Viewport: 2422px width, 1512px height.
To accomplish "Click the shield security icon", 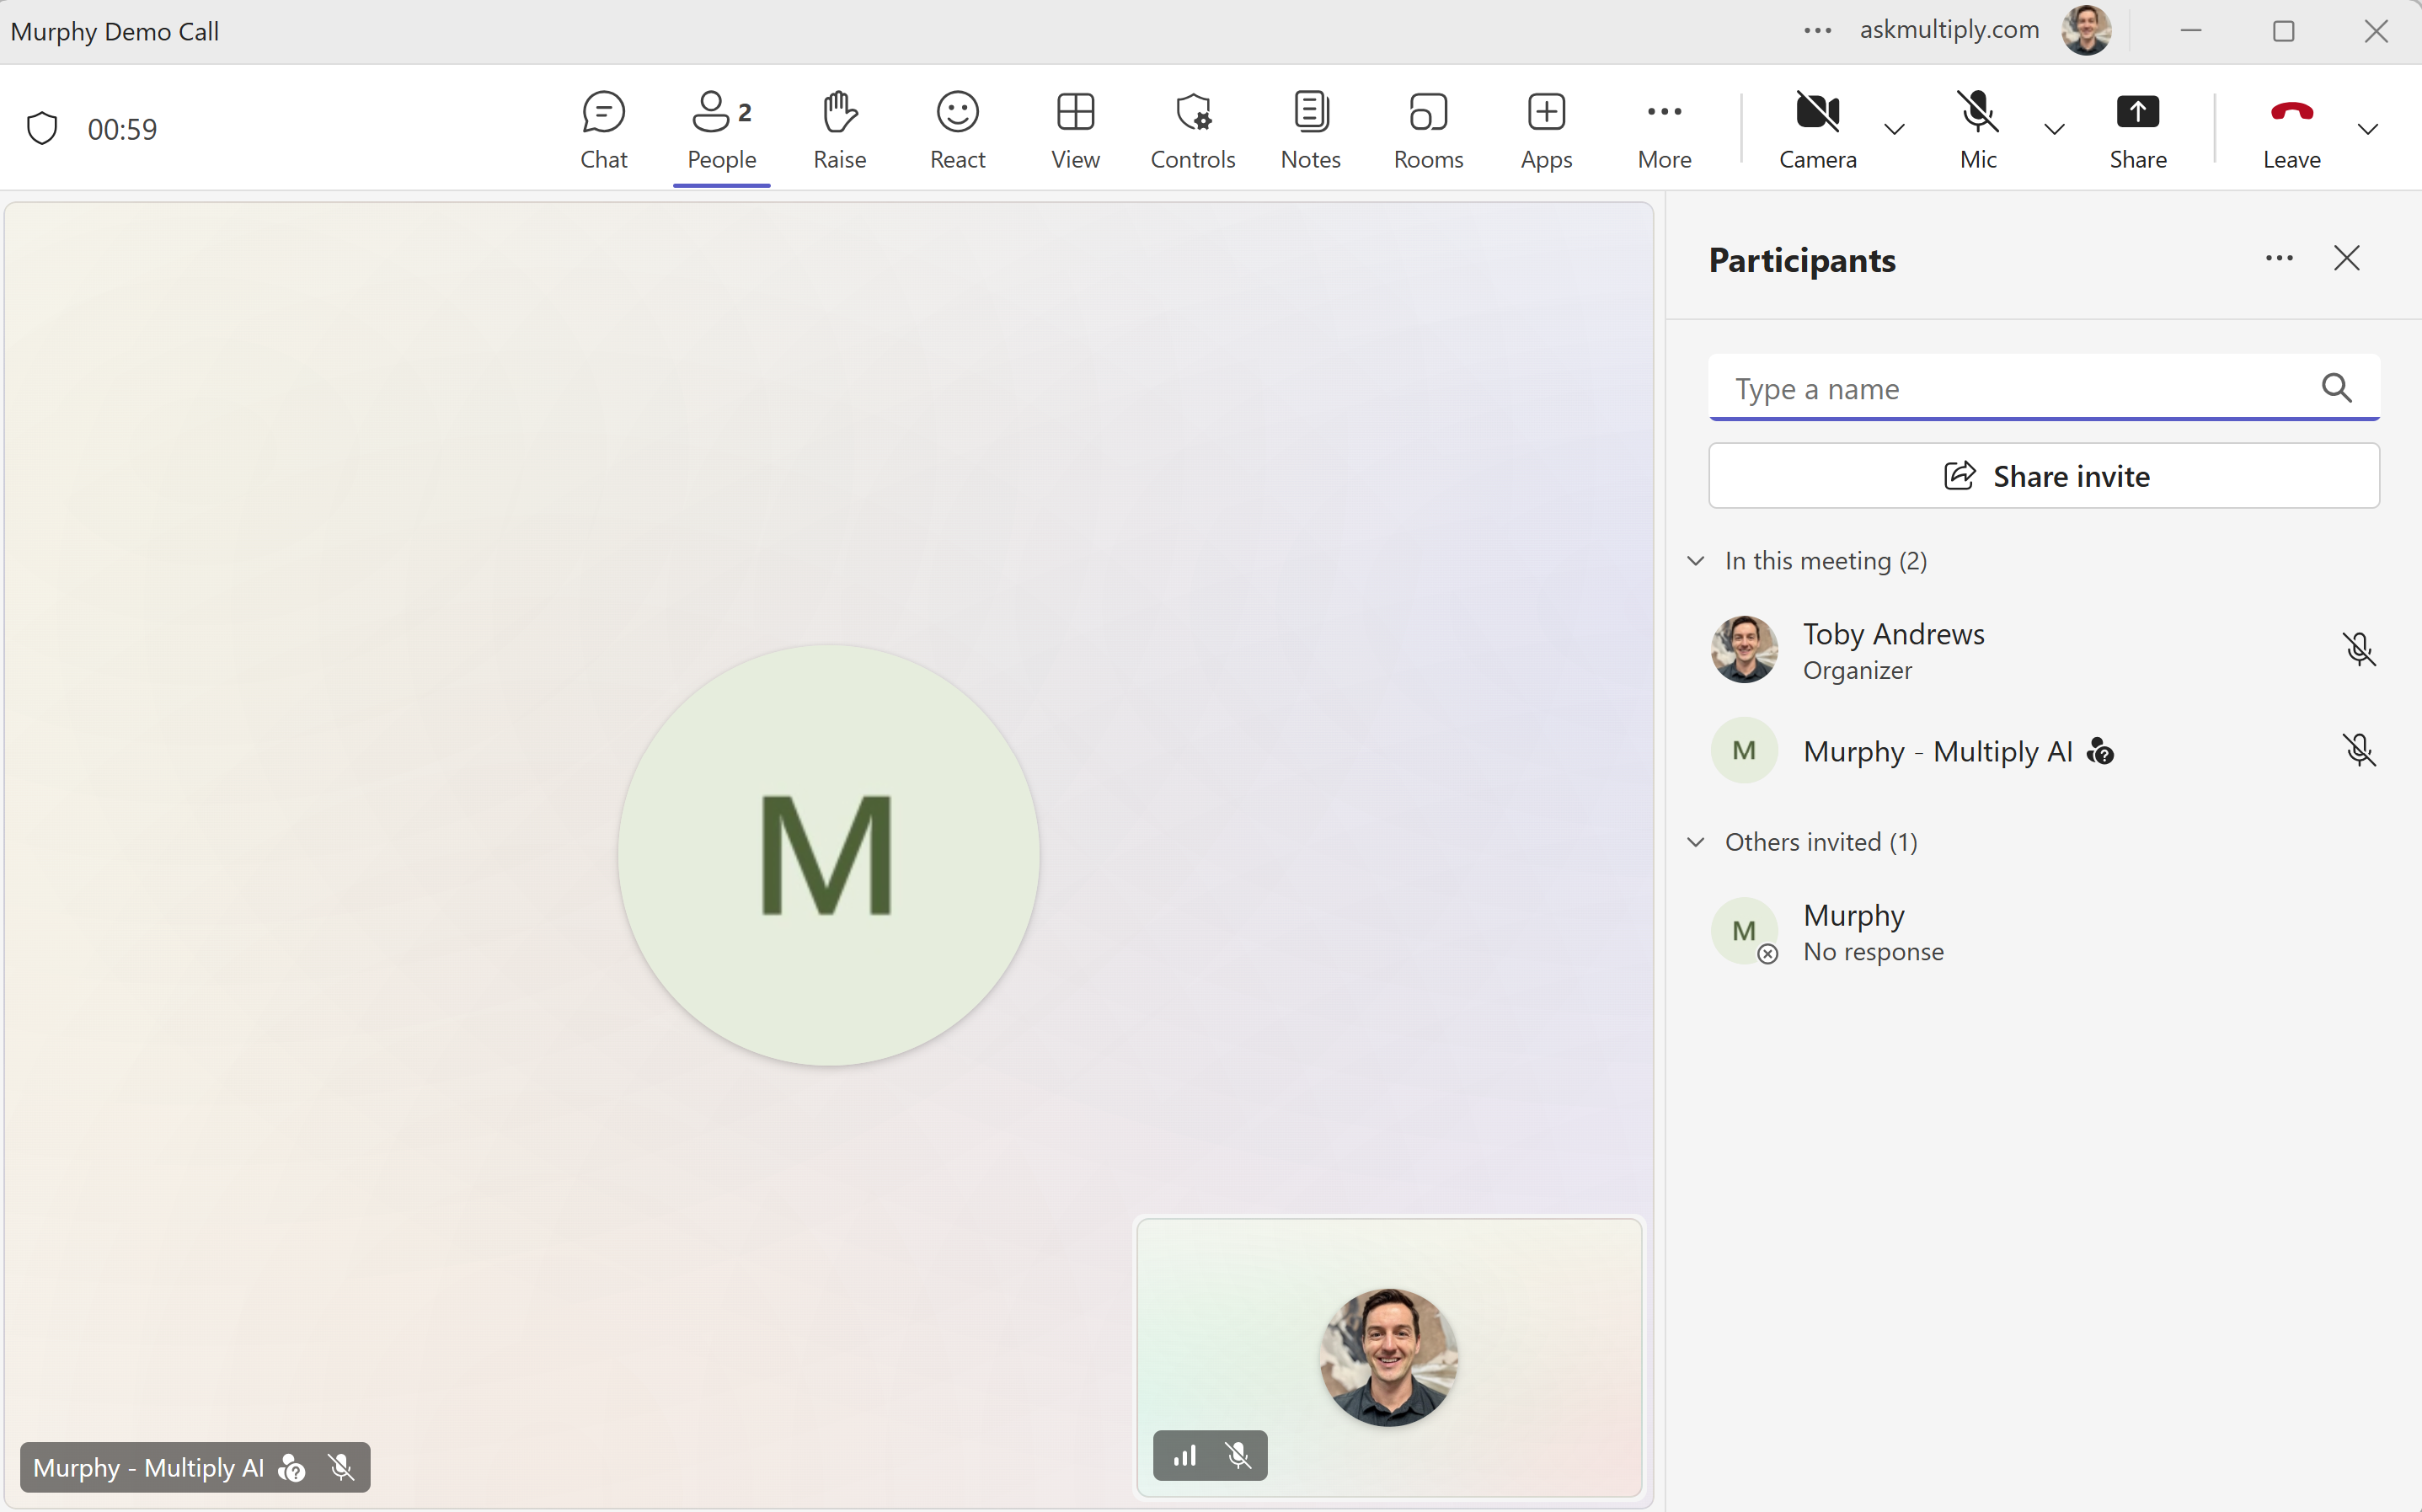I will pyautogui.click(x=42, y=128).
